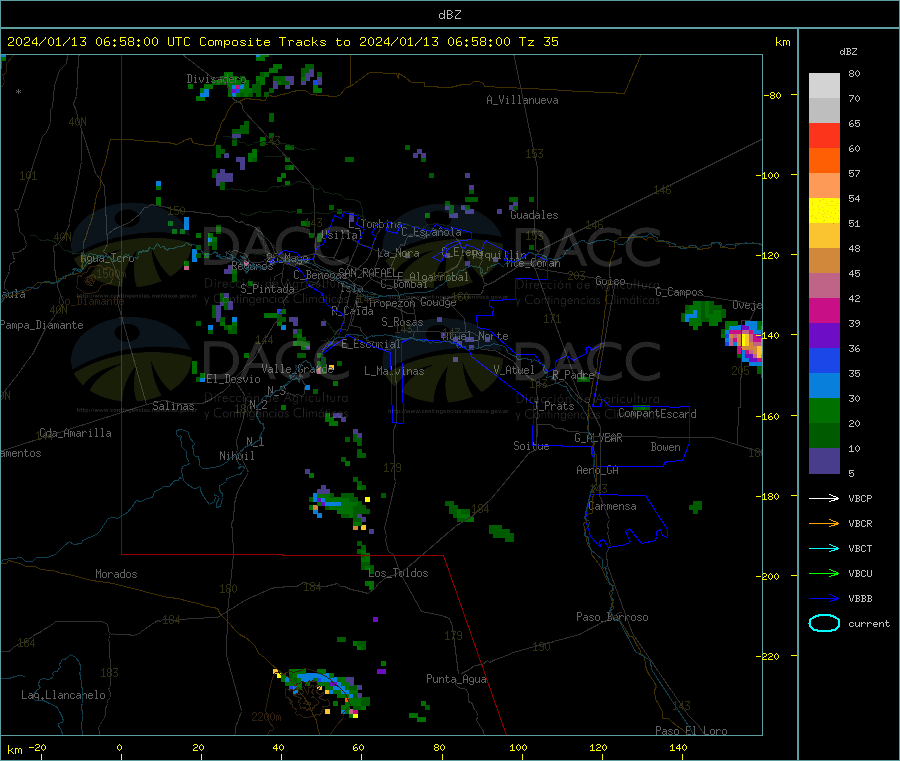Click the 'Tz 35' threshold text
This screenshot has width=900, height=761.
[538, 42]
